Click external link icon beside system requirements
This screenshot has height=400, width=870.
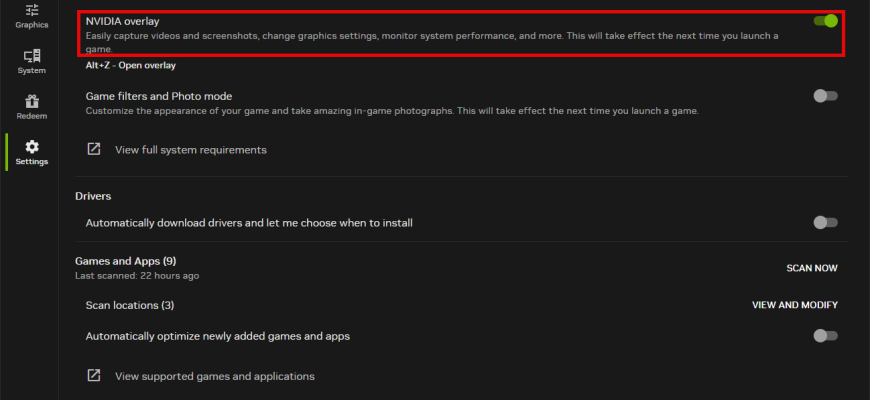(94, 149)
